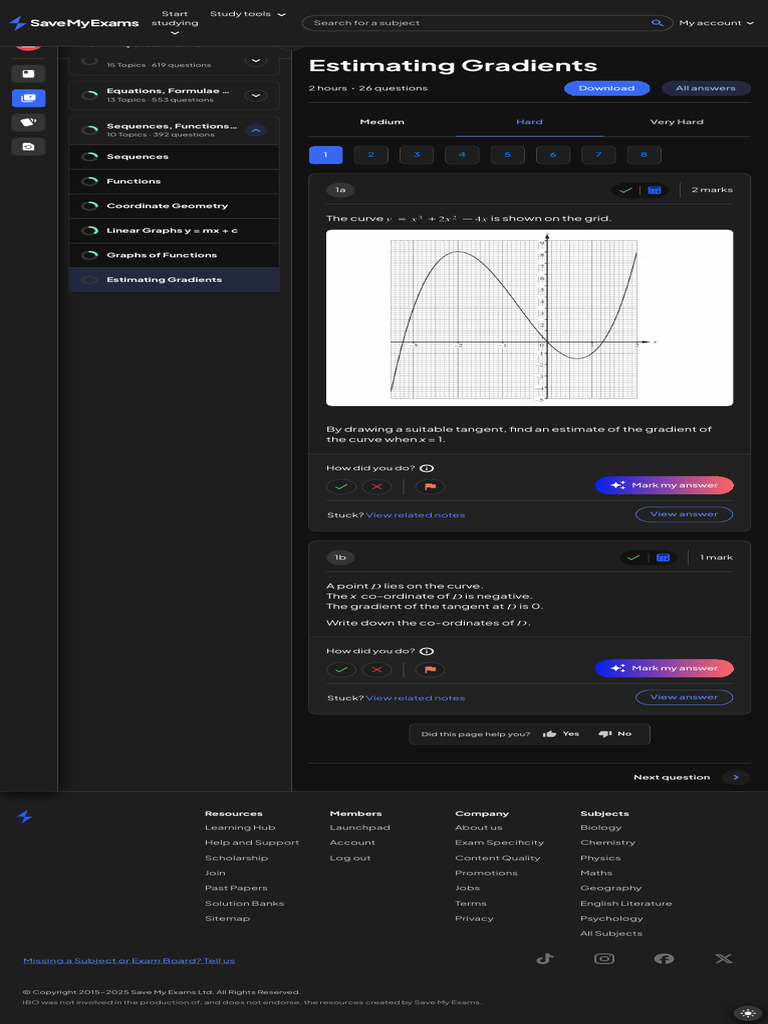Click the Download button
The width and height of the screenshot is (768, 1024).
click(x=606, y=88)
